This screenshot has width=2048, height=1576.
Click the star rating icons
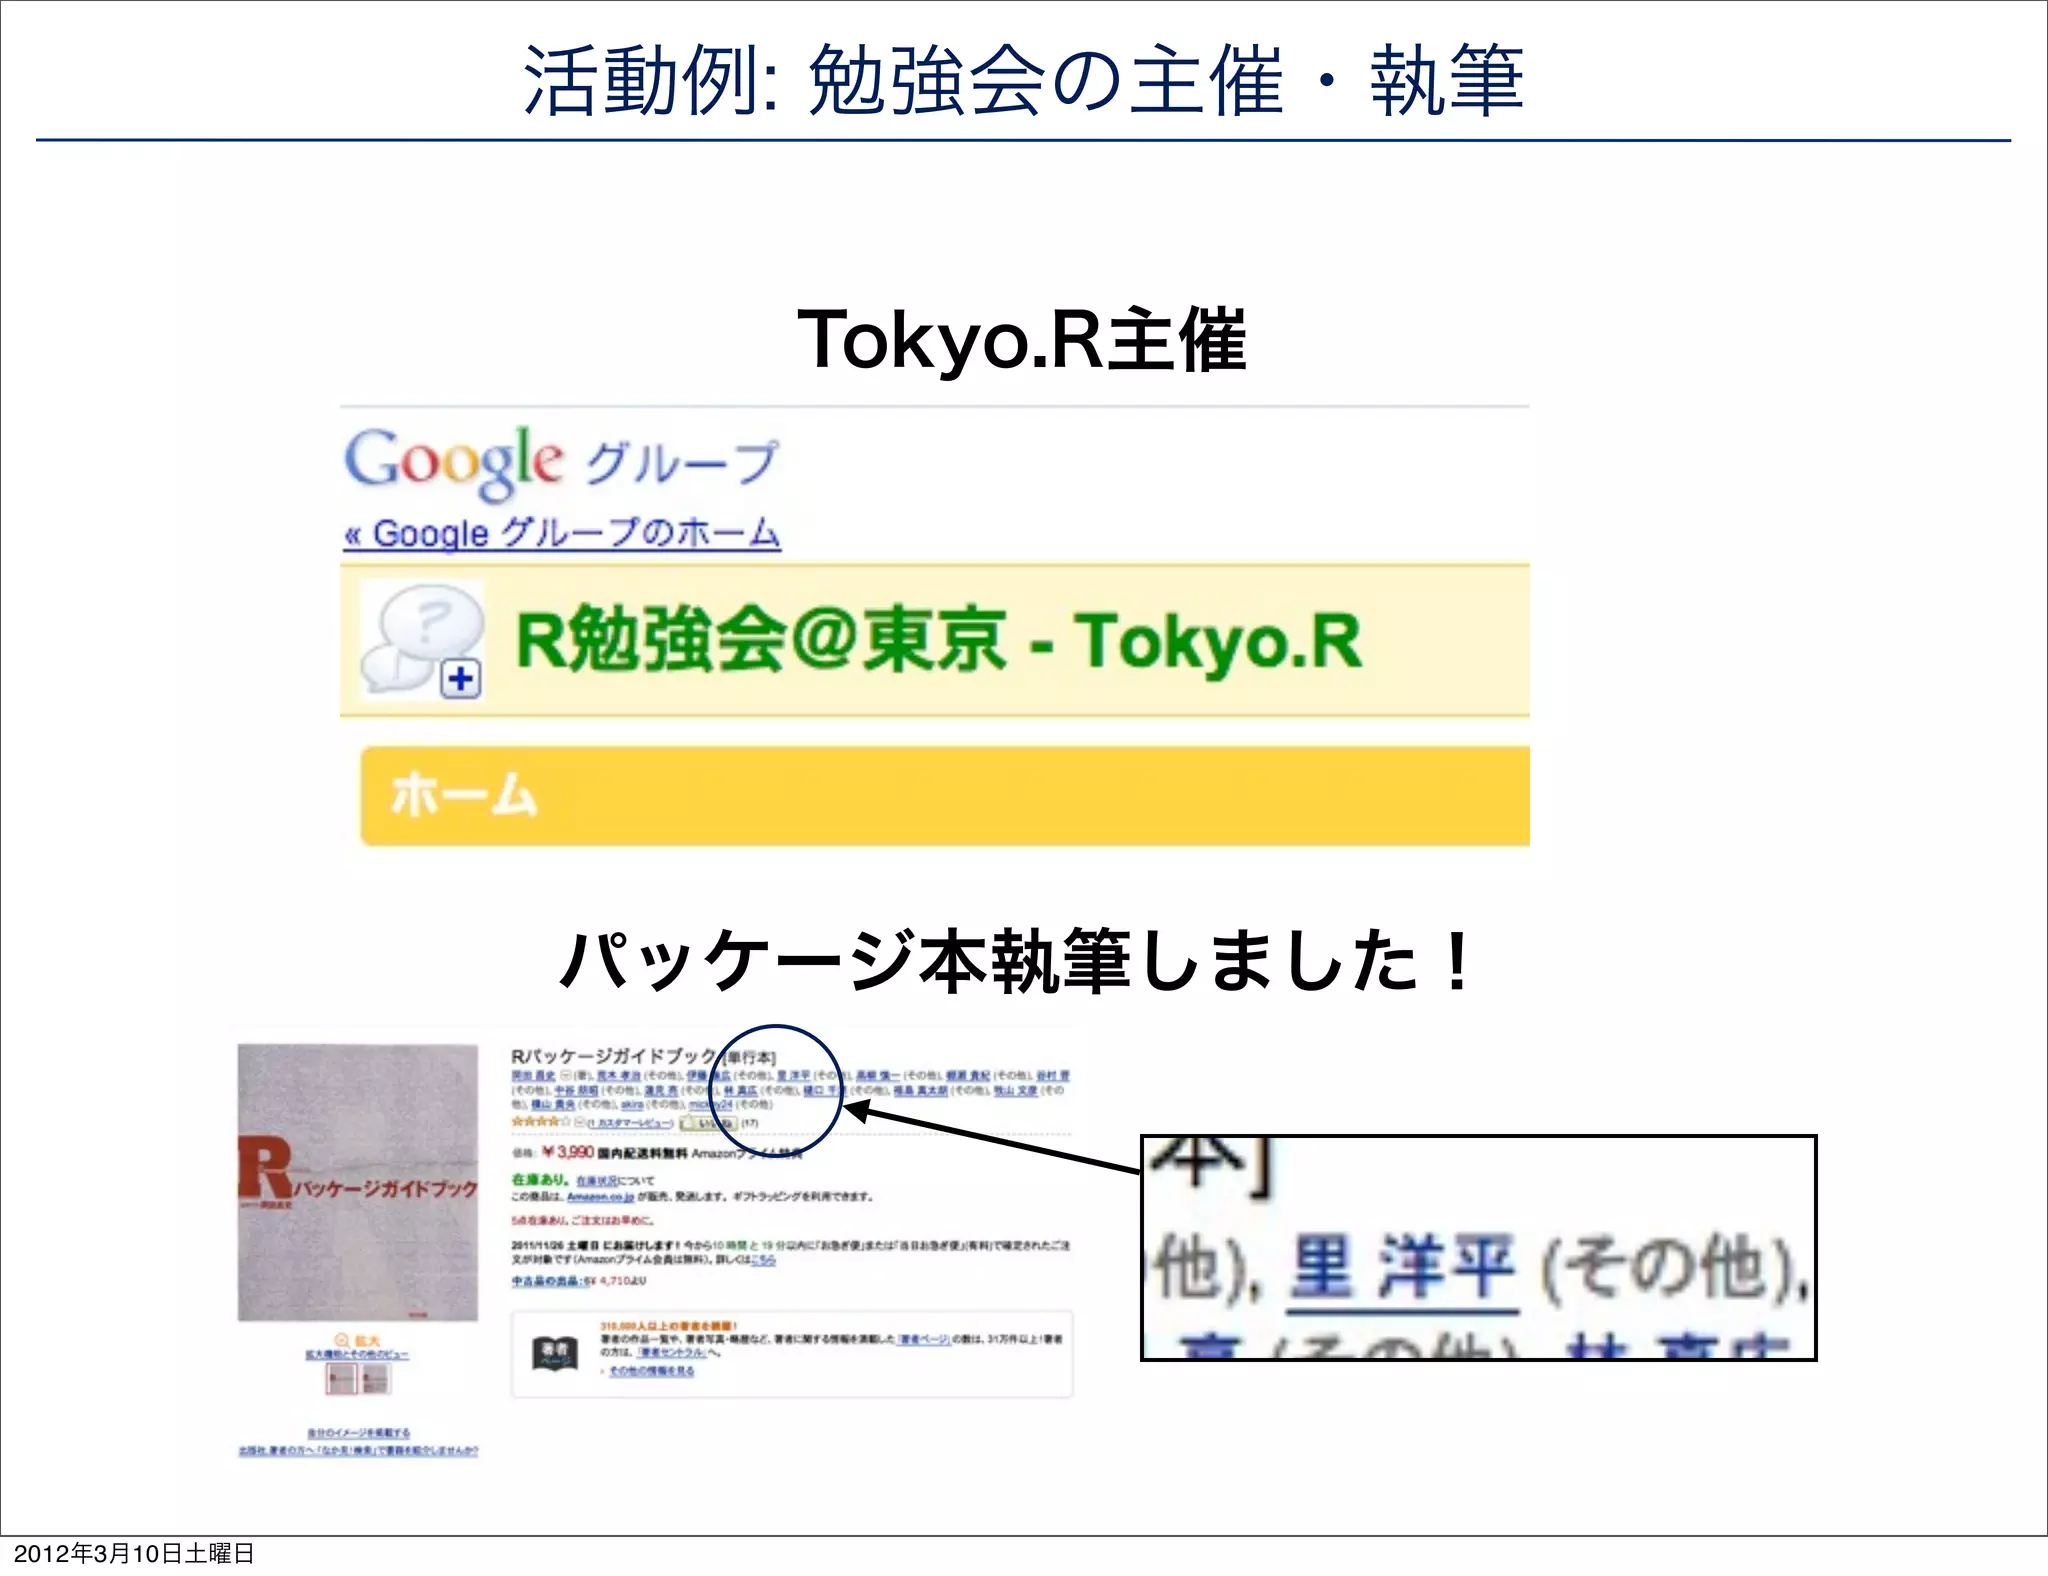540,1122
